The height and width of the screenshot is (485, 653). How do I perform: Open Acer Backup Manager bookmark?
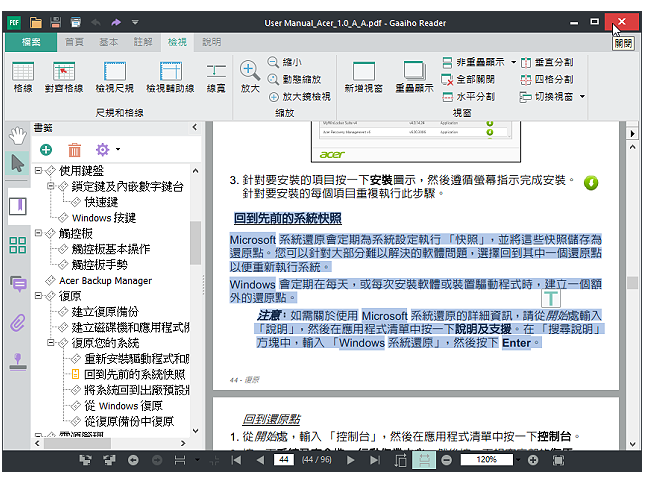tap(105, 281)
